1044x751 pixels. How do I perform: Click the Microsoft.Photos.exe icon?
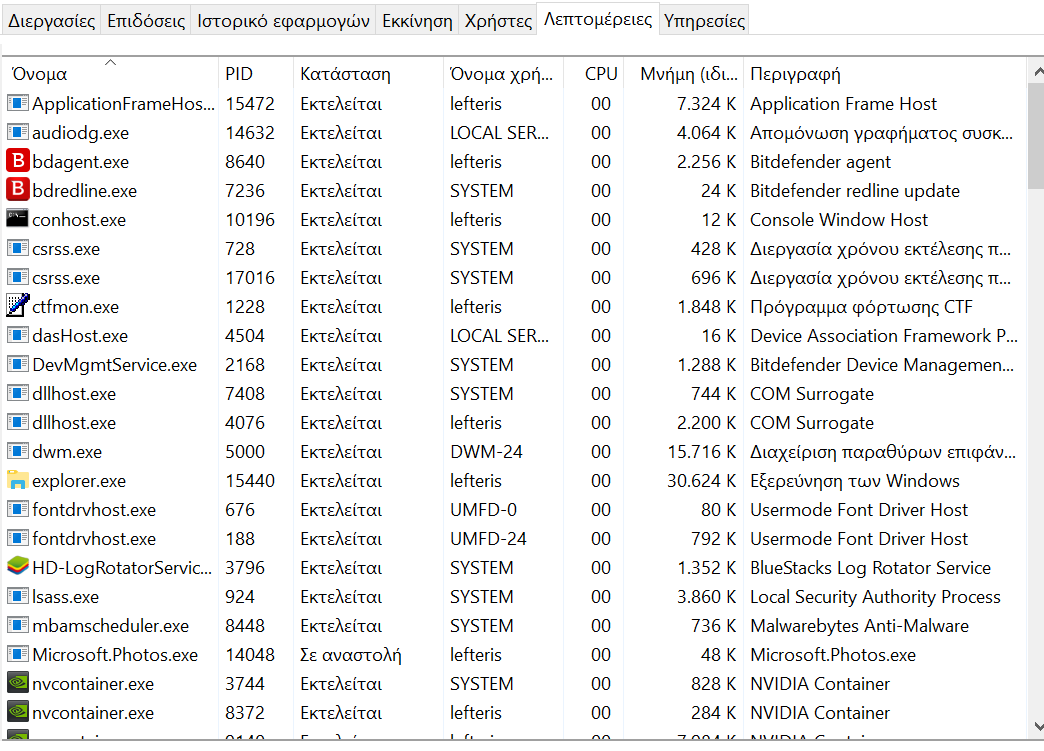(17, 654)
